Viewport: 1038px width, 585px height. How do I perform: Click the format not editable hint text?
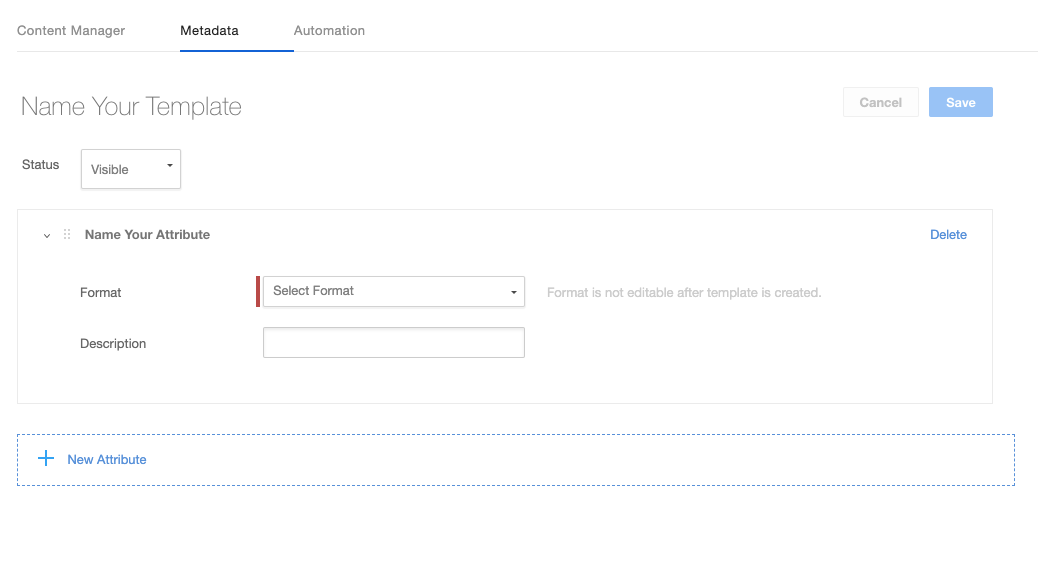click(x=684, y=293)
